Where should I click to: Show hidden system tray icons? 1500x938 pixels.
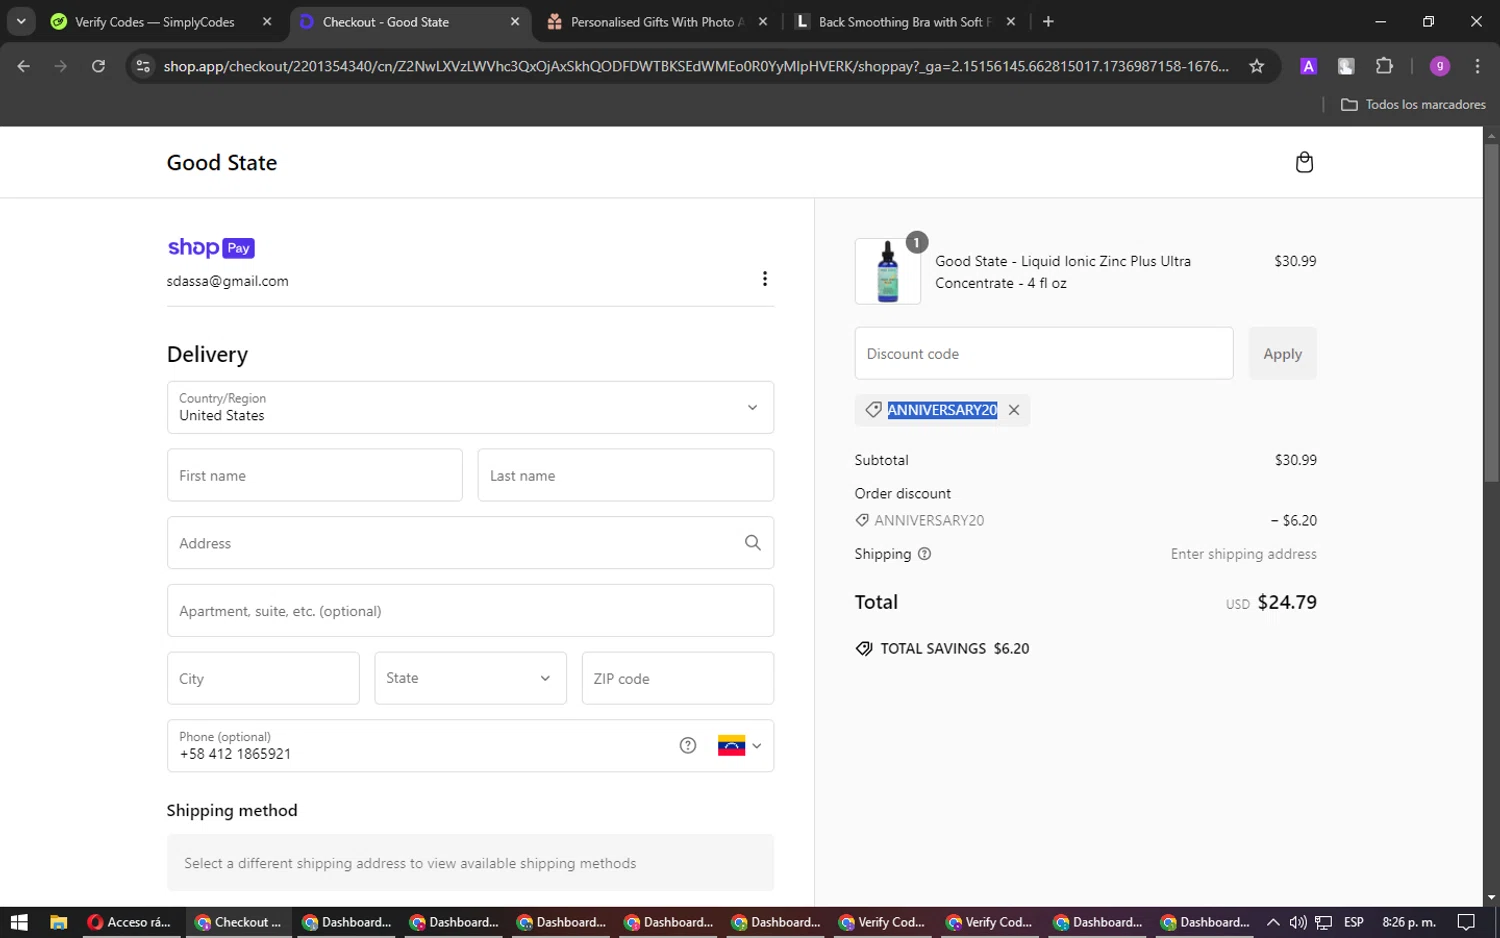pyautogui.click(x=1272, y=922)
